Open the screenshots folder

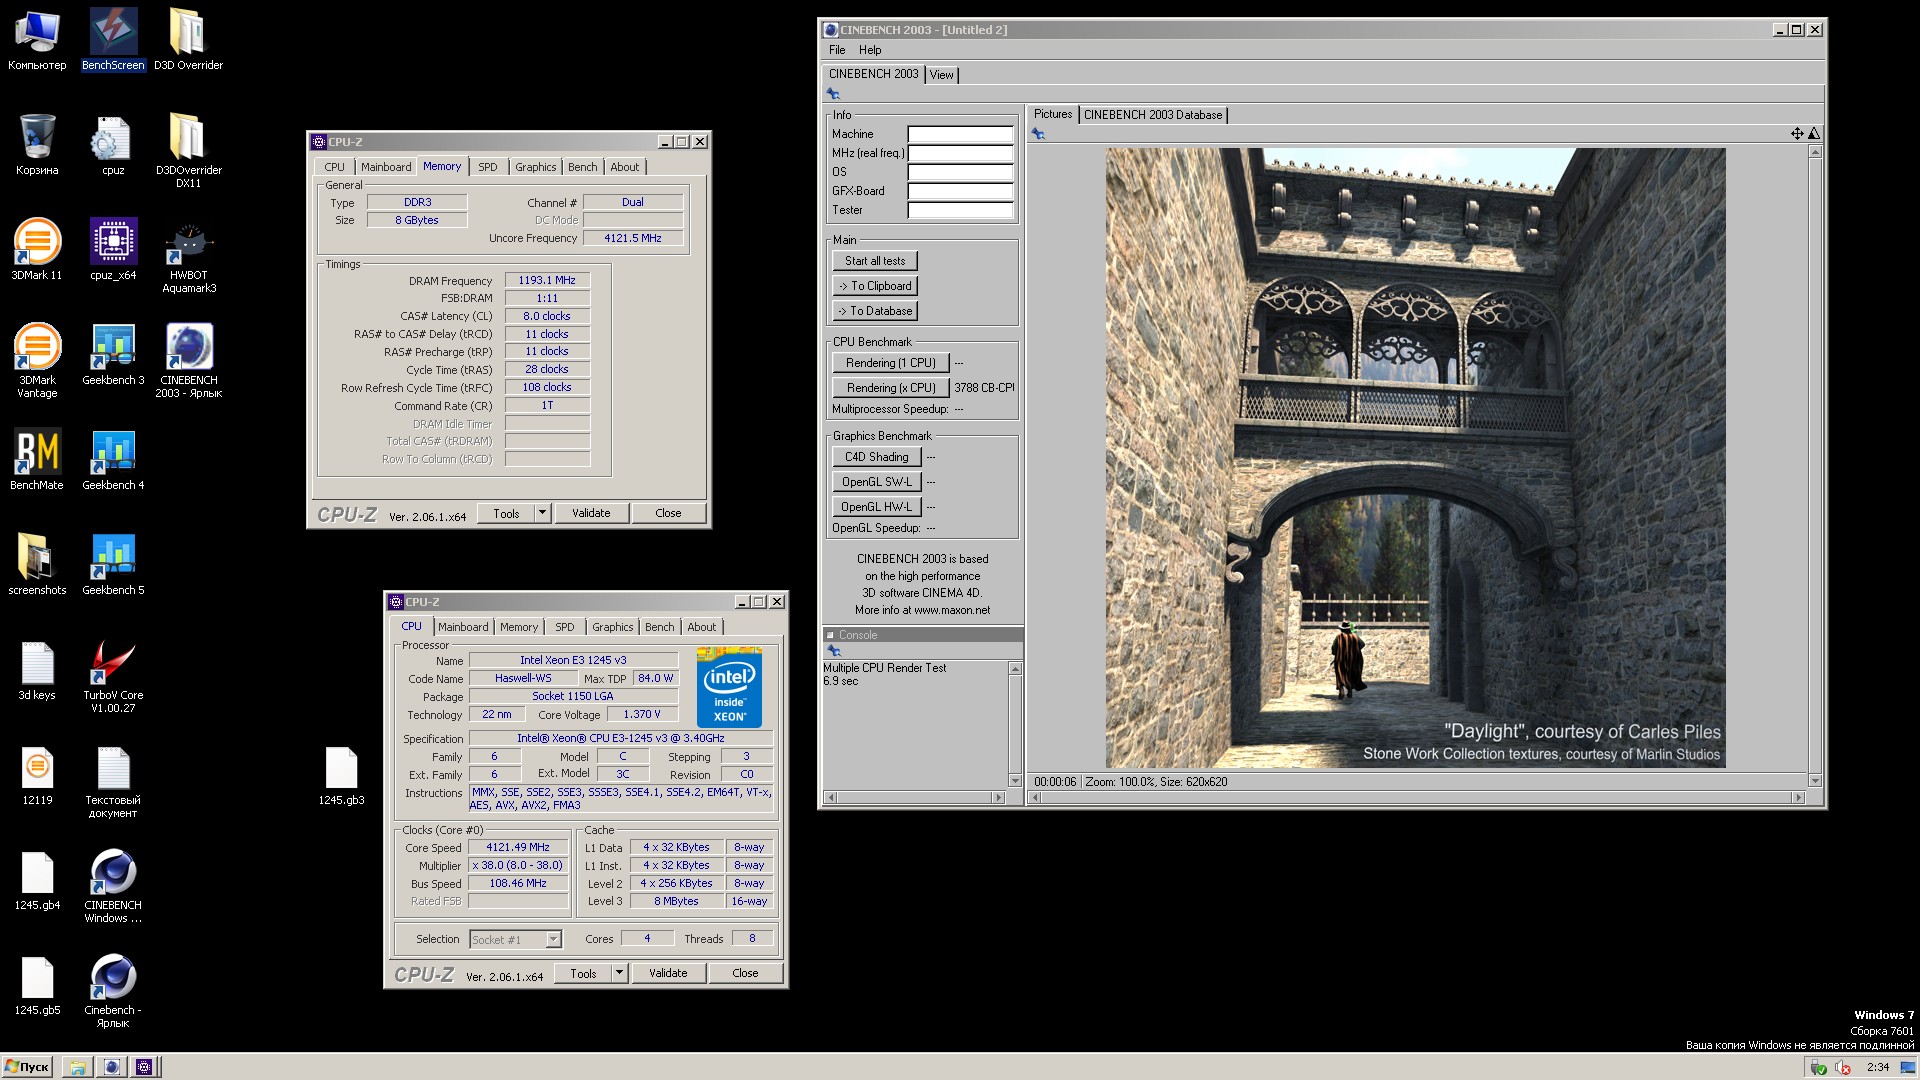pos(37,565)
